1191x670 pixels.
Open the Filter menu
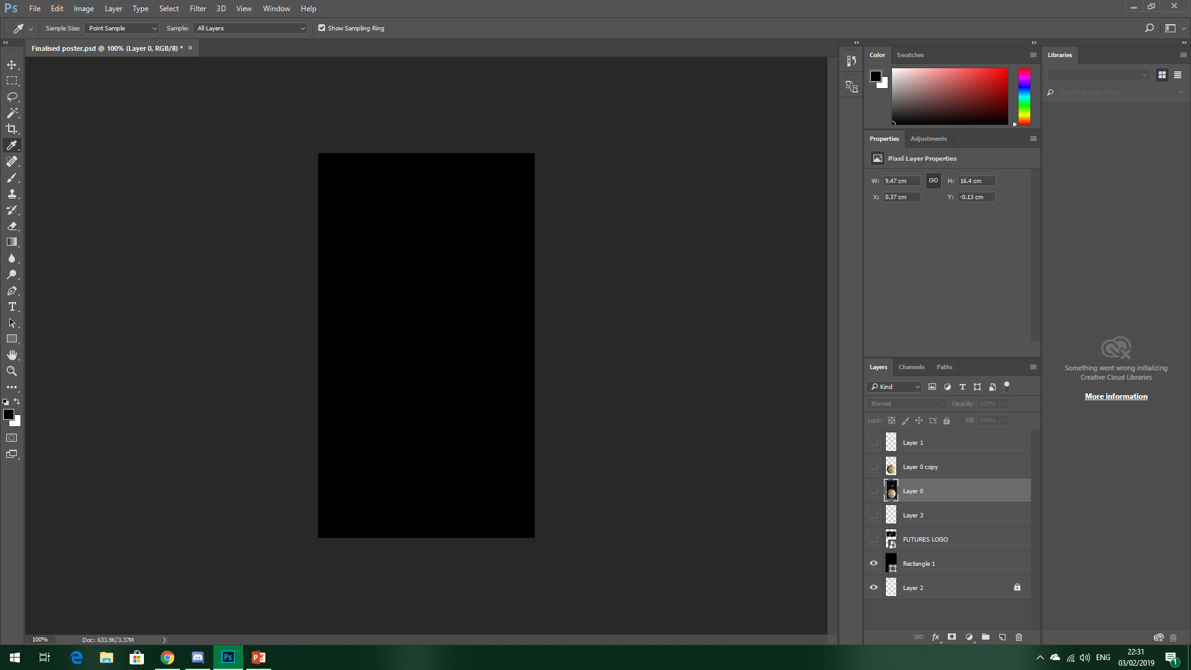pyautogui.click(x=197, y=8)
